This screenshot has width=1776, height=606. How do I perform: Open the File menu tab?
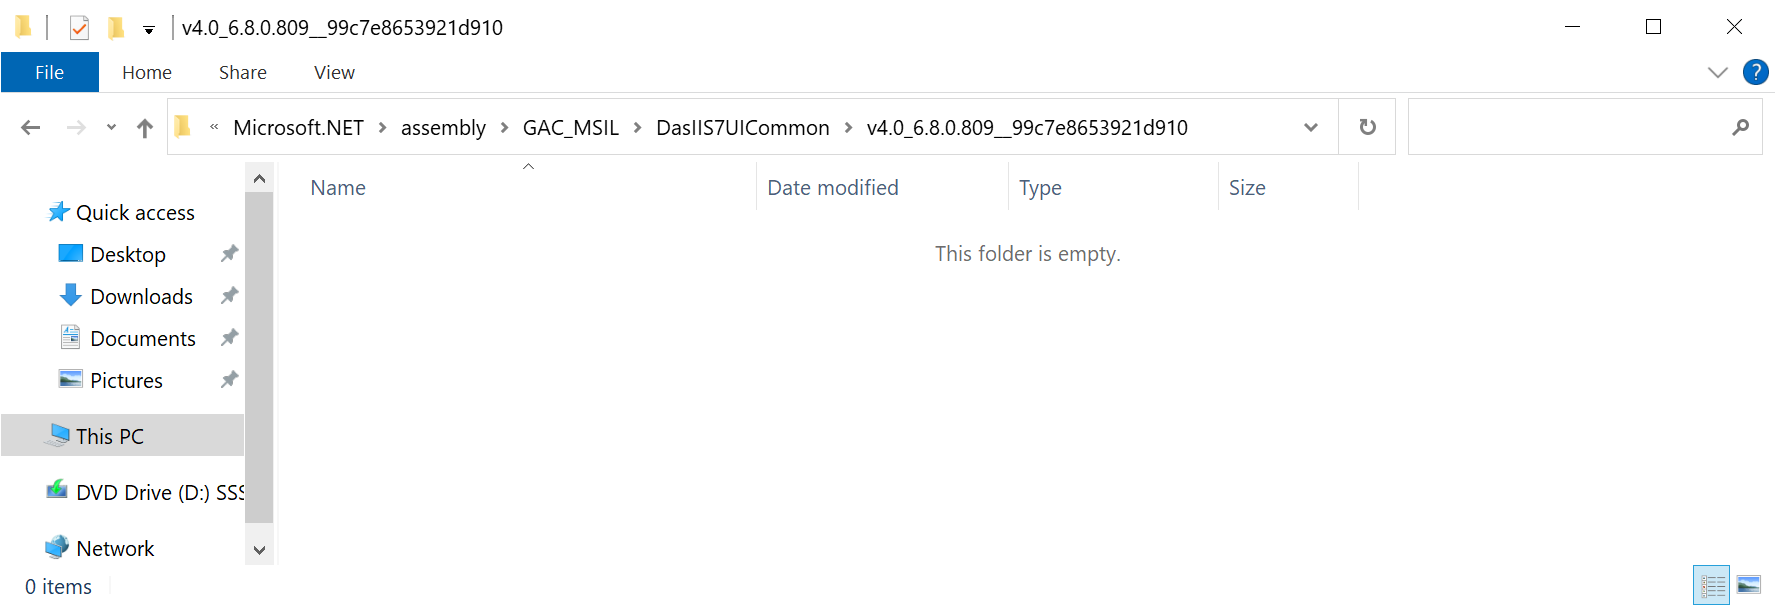49,72
